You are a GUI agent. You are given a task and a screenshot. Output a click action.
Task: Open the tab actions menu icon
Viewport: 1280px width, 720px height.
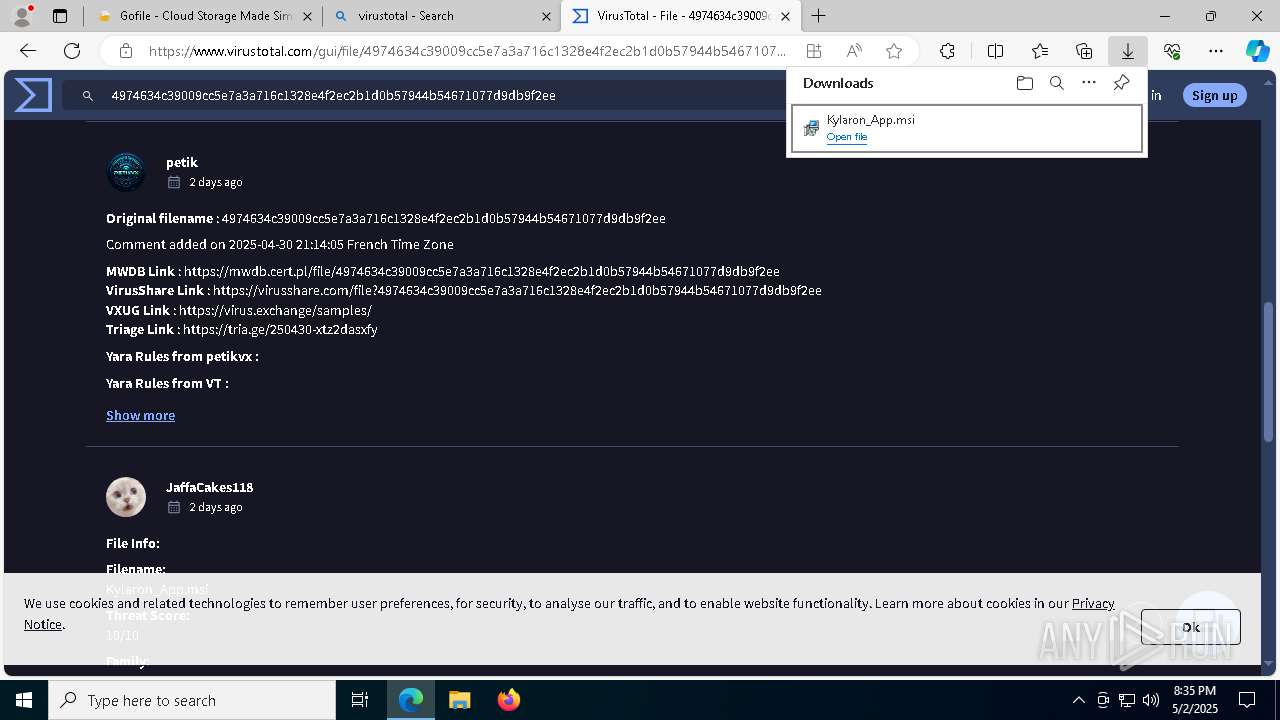(60, 16)
